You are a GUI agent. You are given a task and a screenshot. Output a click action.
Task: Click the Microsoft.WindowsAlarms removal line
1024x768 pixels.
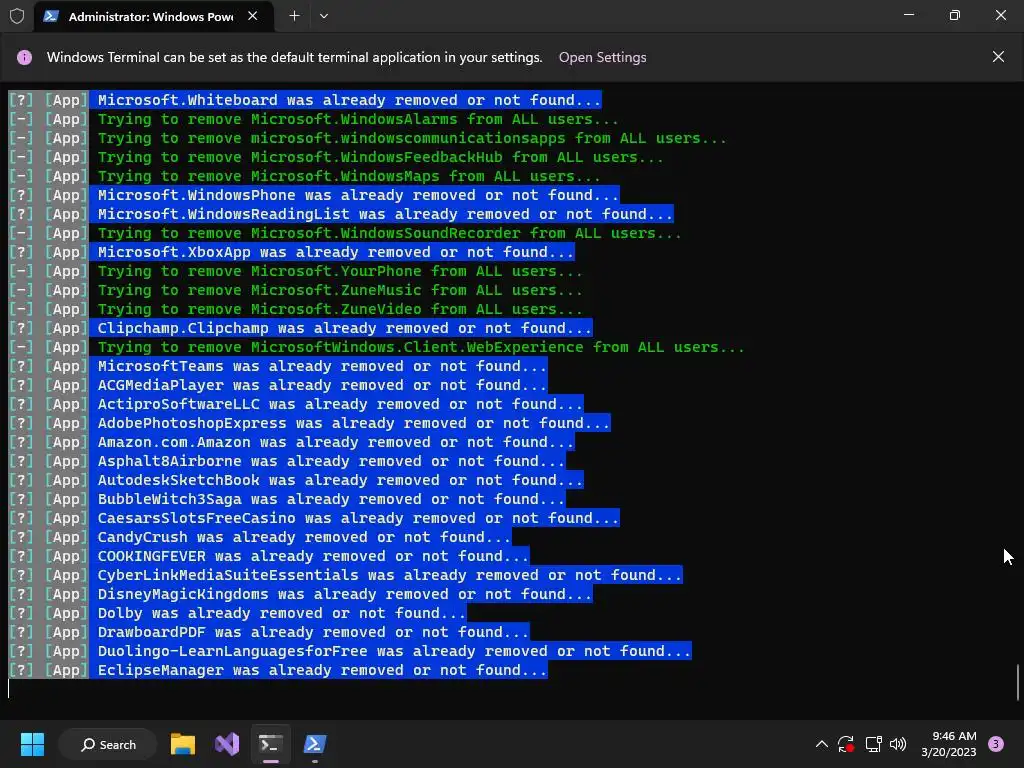pyautogui.click(x=313, y=119)
